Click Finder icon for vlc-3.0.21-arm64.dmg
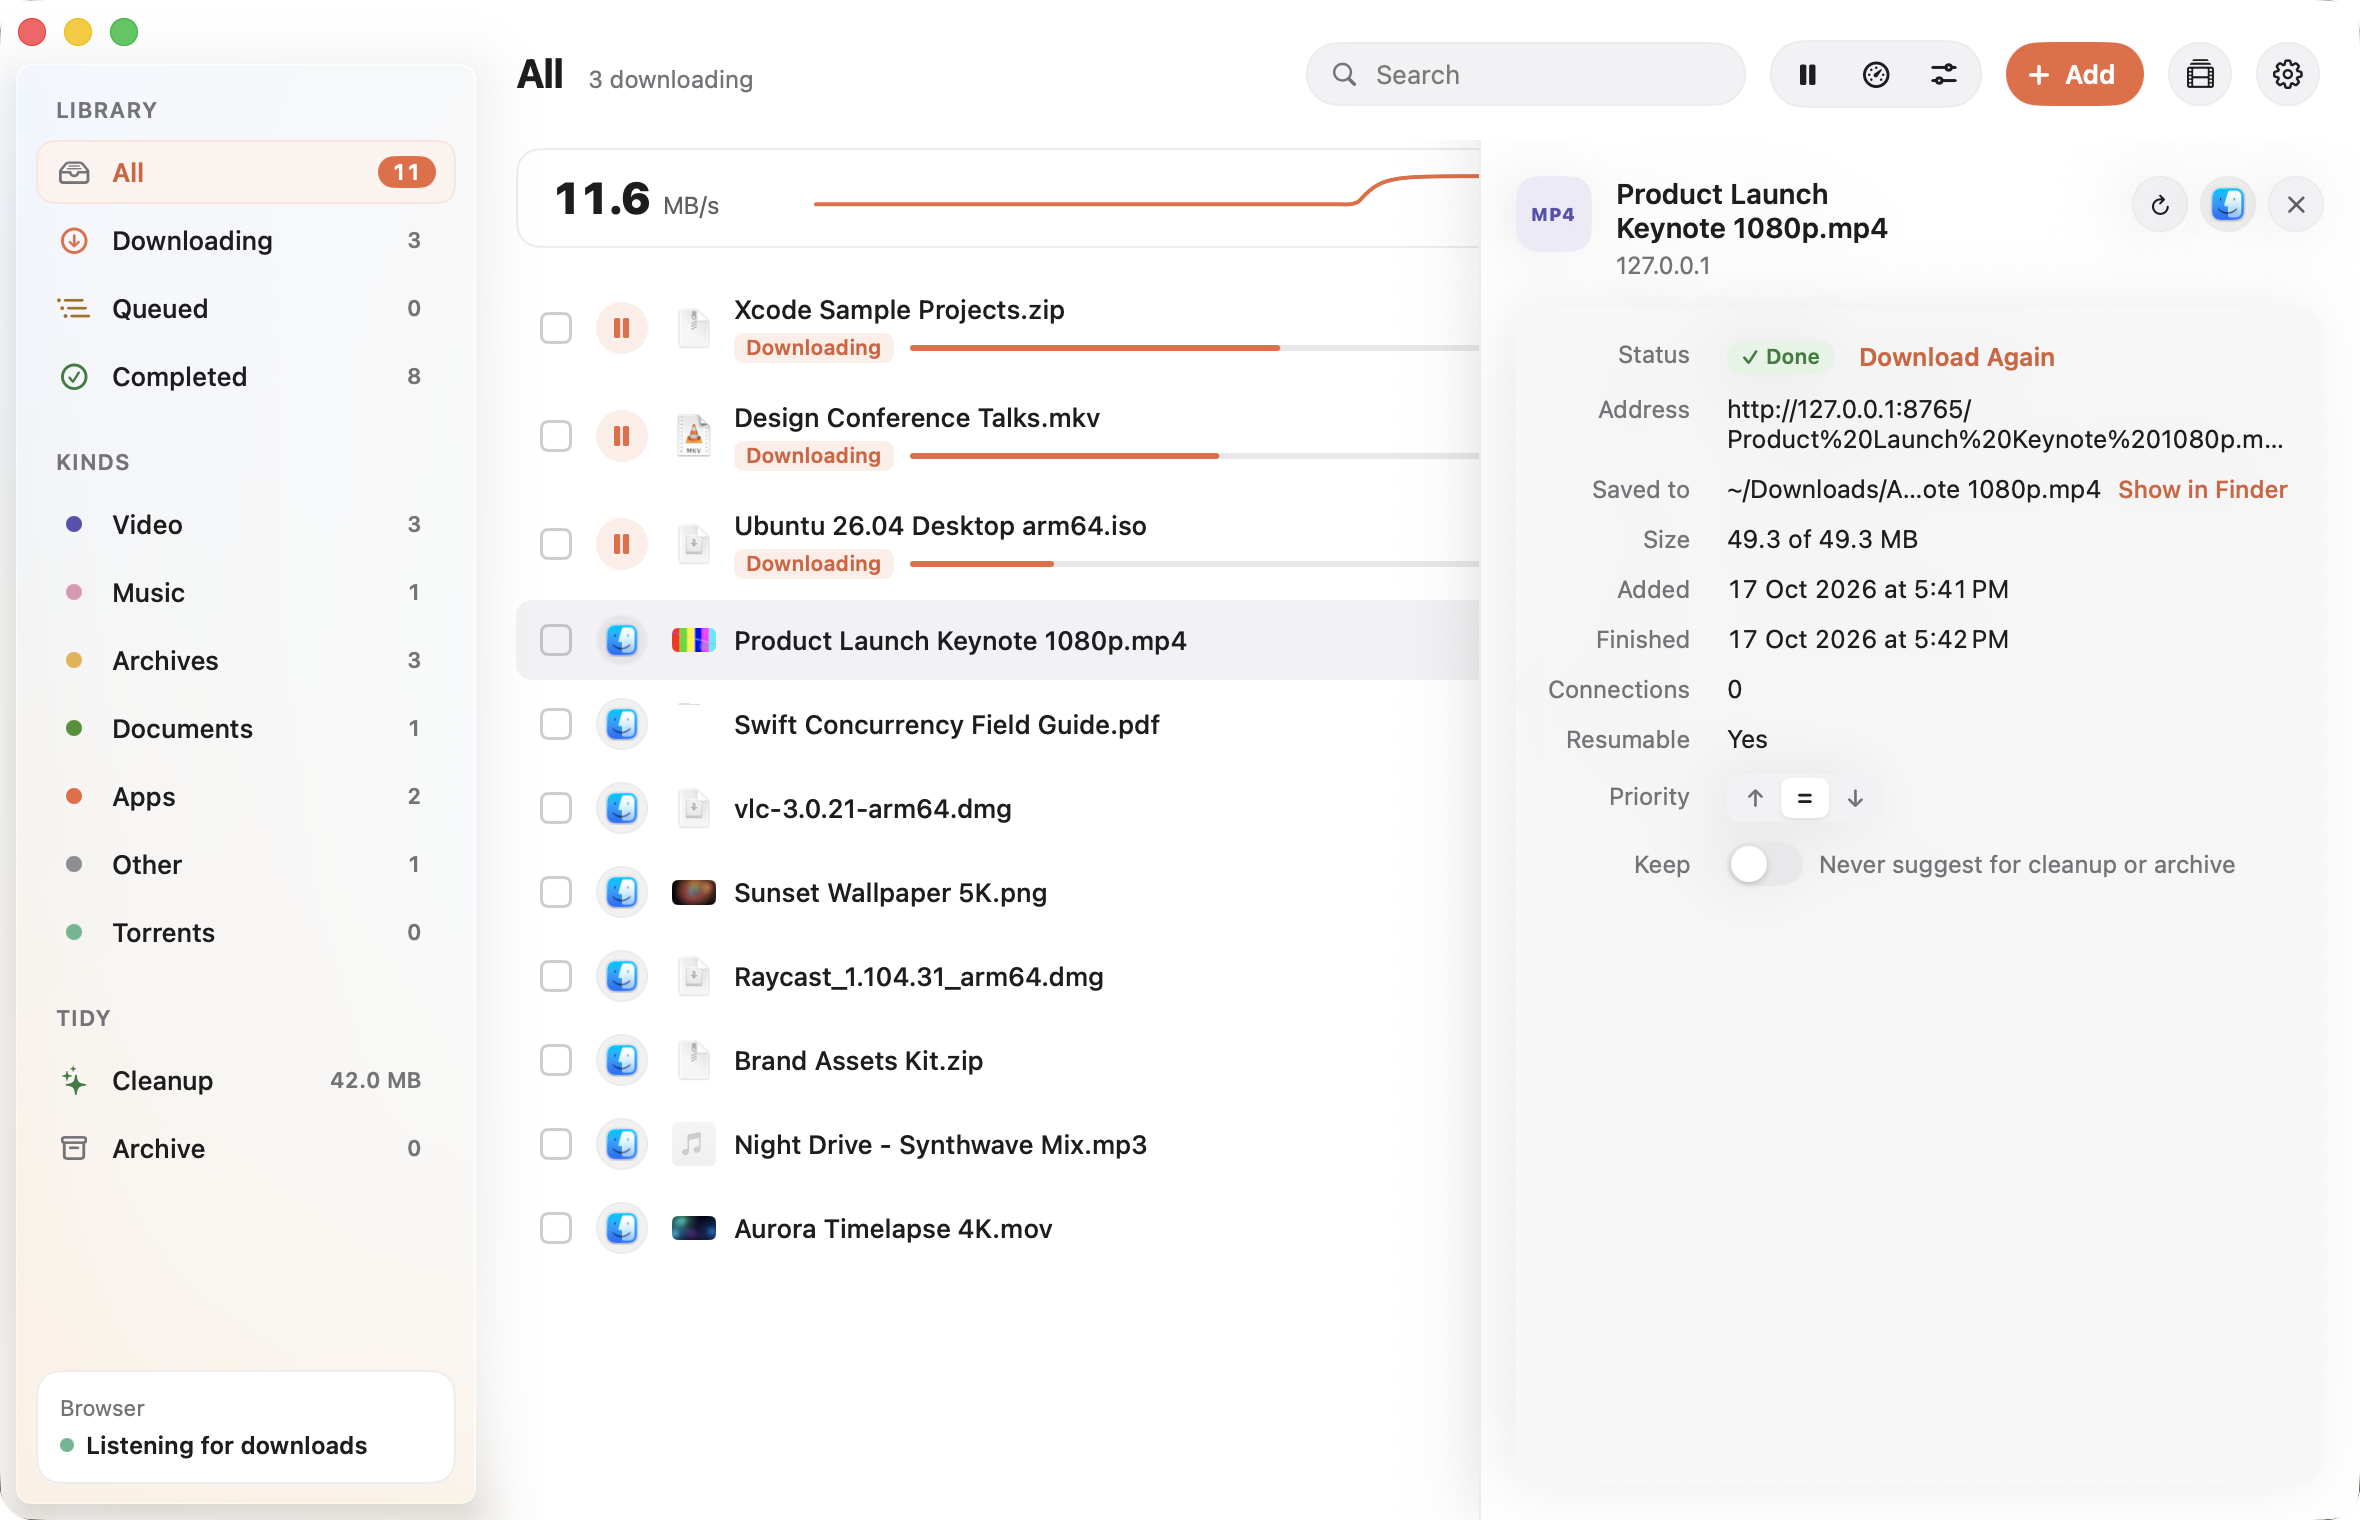Image resolution: width=2360 pixels, height=1520 pixels. coord(621,808)
